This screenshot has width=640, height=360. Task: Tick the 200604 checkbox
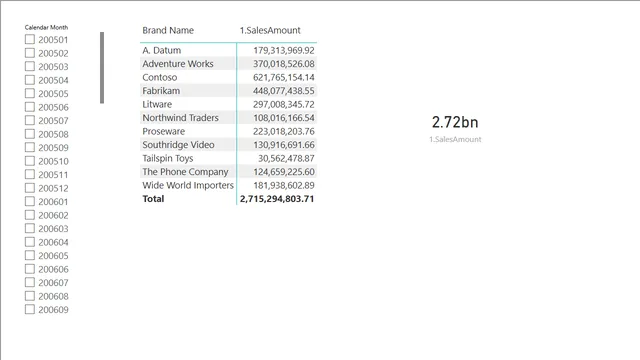tap(30, 242)
